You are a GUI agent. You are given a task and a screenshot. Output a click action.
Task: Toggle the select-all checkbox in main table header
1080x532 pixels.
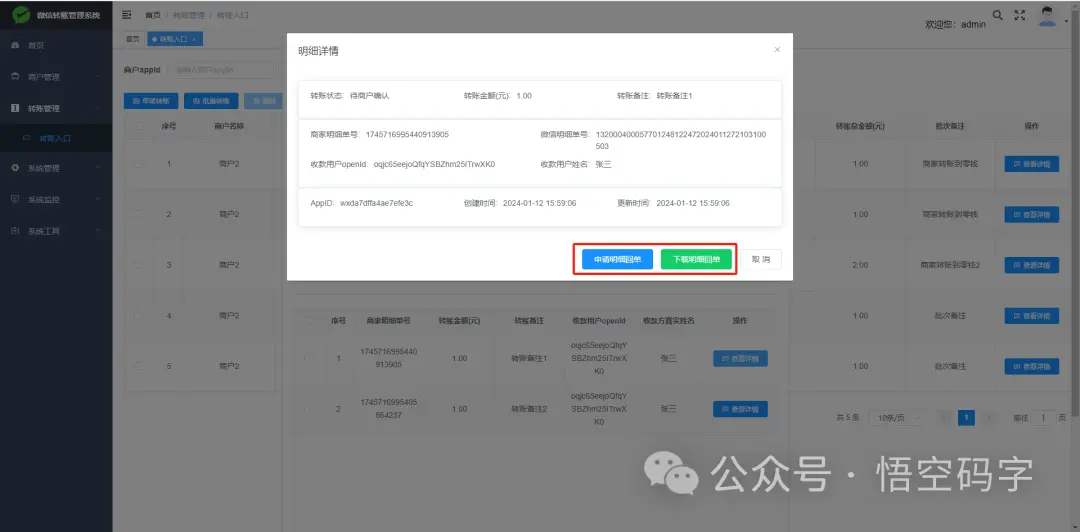click(140, 126)
